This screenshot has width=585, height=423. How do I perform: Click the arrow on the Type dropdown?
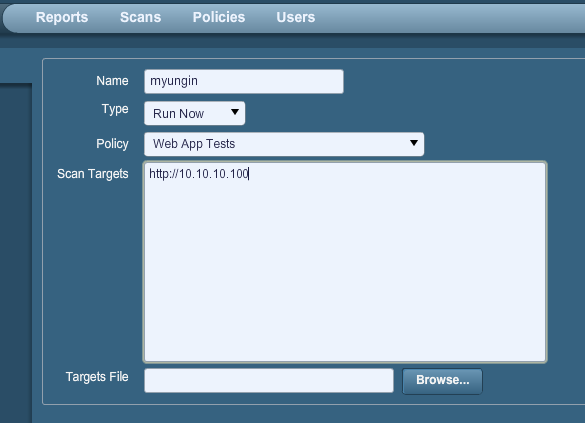click(x=235, y=112)
